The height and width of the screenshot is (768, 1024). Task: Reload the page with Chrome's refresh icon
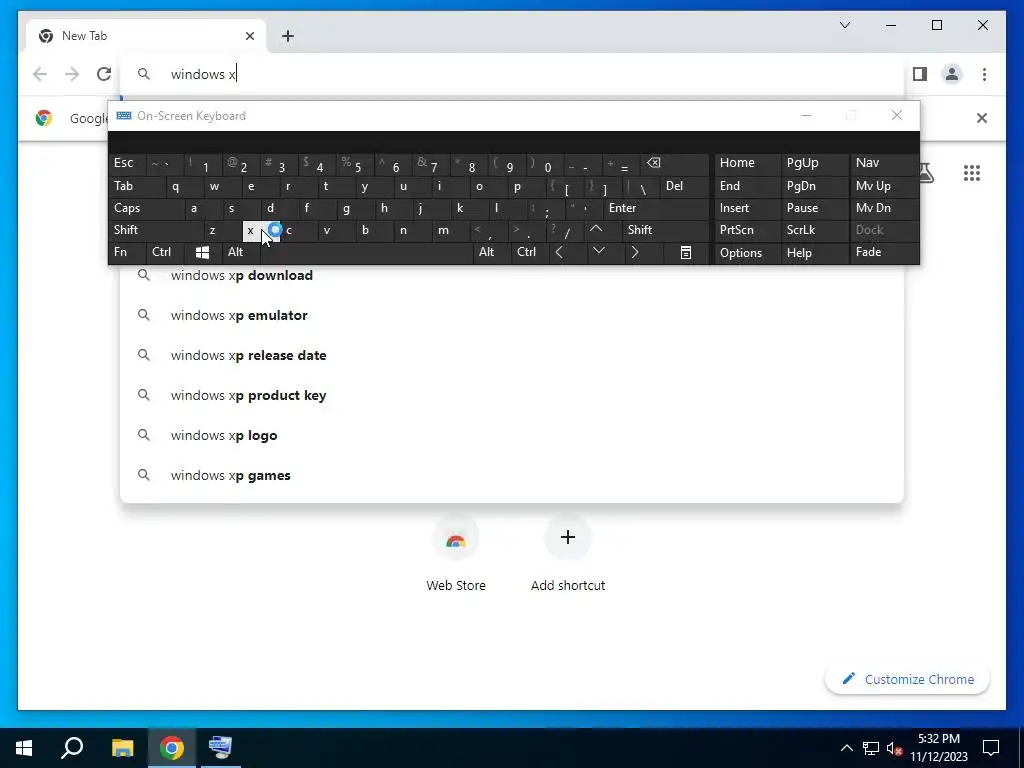[104, 74]
